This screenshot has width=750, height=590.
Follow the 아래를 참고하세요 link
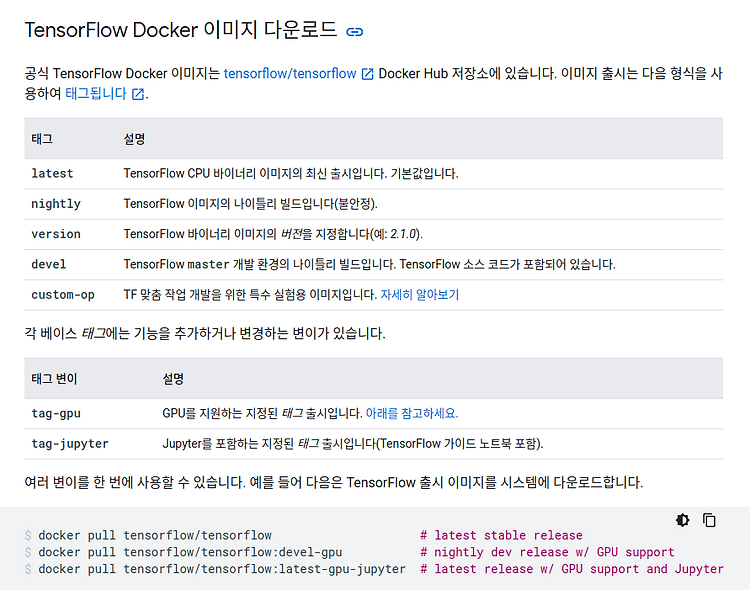(x=412, y=413)
